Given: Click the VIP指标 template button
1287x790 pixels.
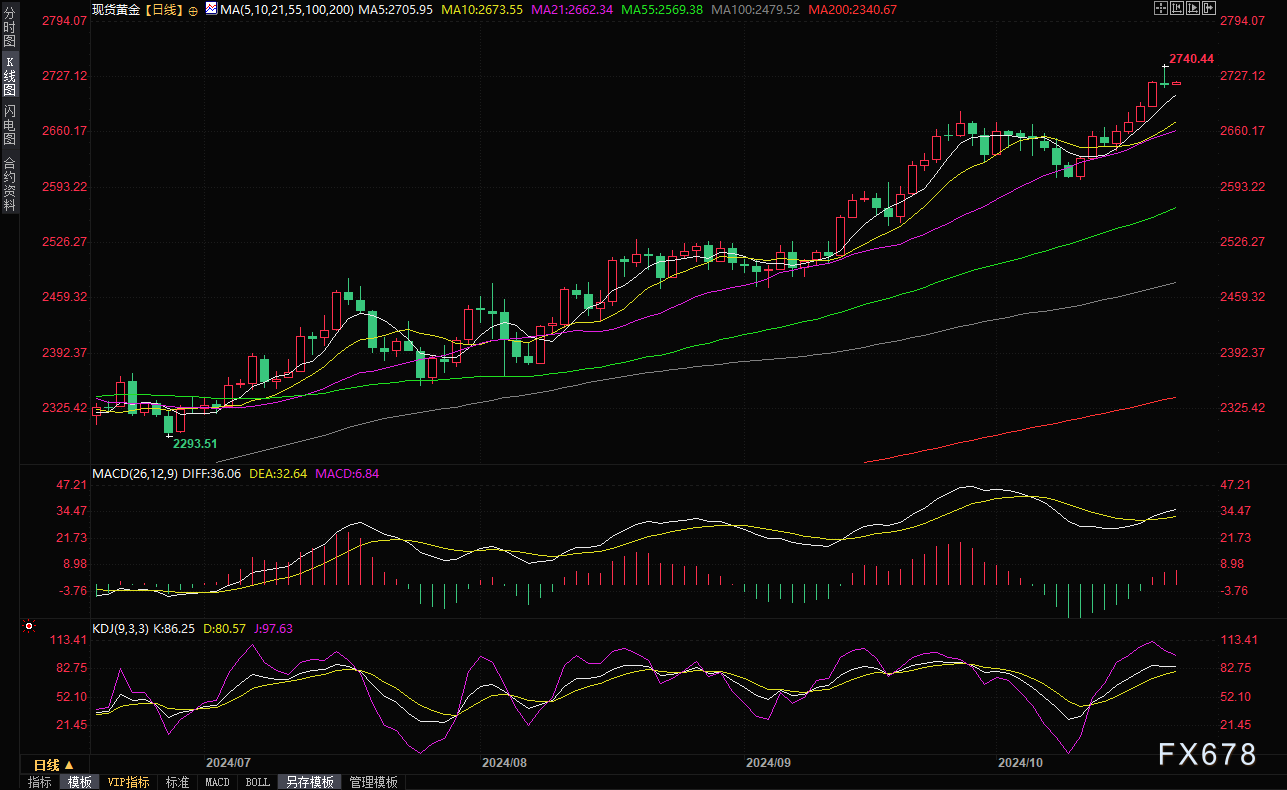Looking at the screenshot, I should [x=128, y=782].
